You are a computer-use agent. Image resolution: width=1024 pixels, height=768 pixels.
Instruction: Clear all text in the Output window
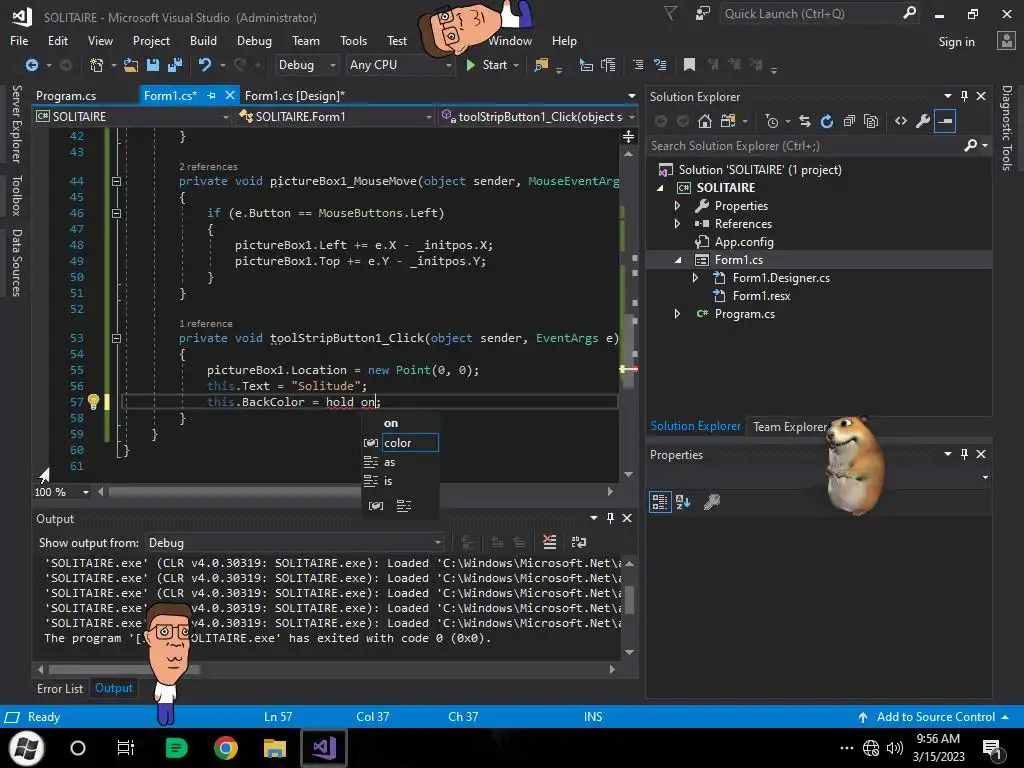(550, 542)
